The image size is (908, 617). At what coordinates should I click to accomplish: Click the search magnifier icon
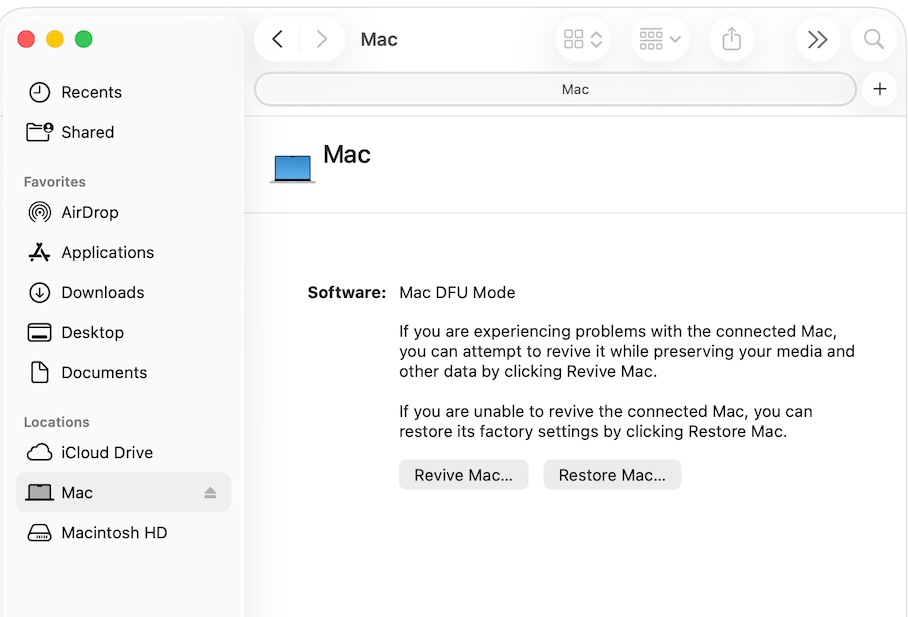point(873,39)
